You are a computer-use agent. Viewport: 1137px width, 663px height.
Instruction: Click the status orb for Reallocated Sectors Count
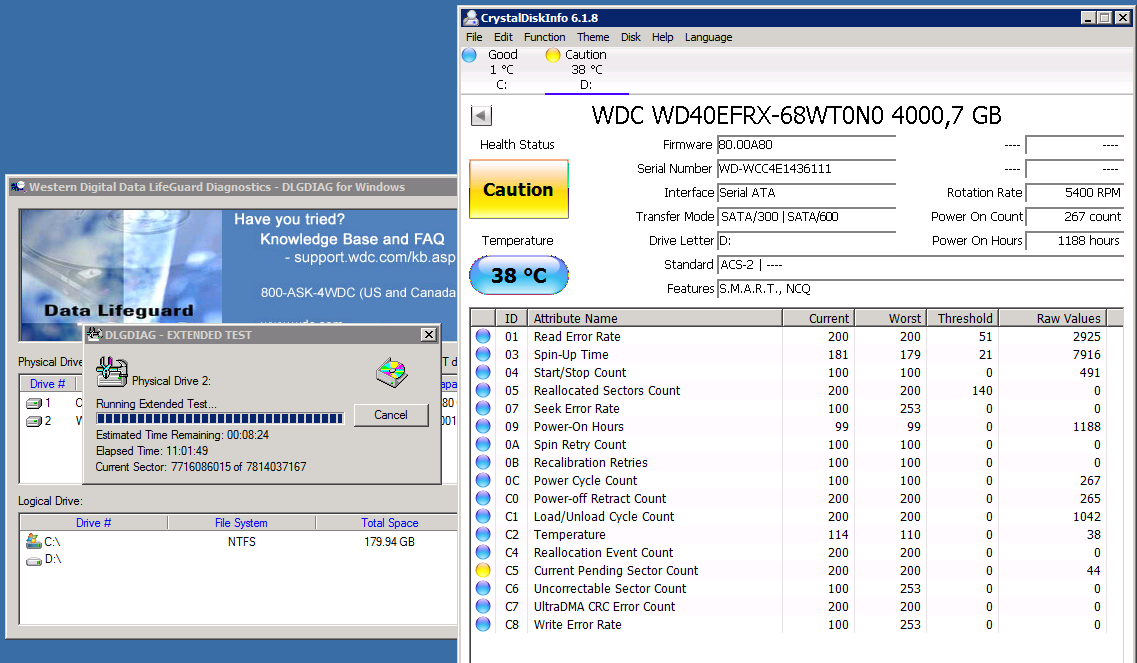(483, 390)
